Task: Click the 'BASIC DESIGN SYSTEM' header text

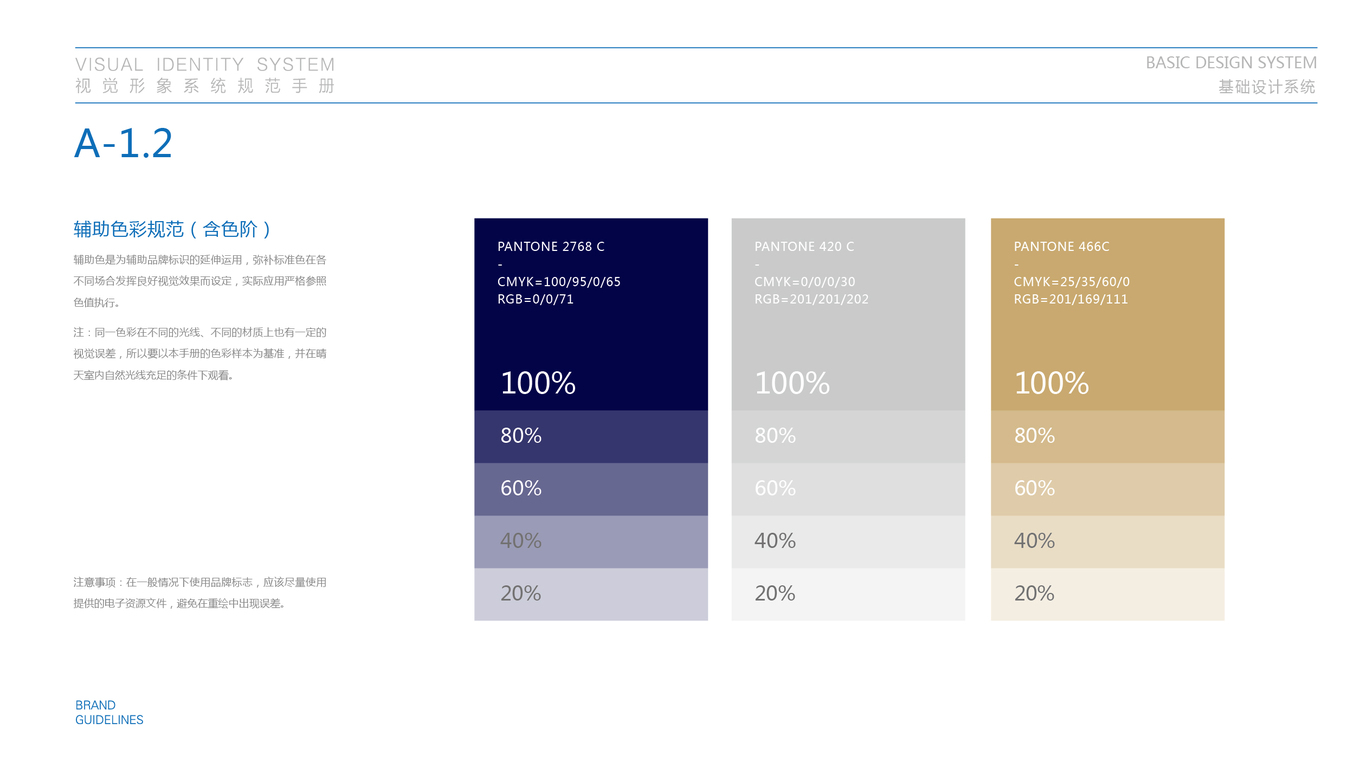Action: point(1231,63)
